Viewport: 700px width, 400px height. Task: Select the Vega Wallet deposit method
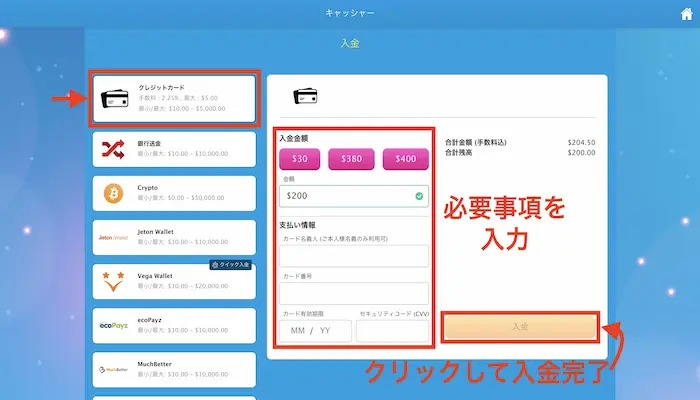tap(174, 282)
